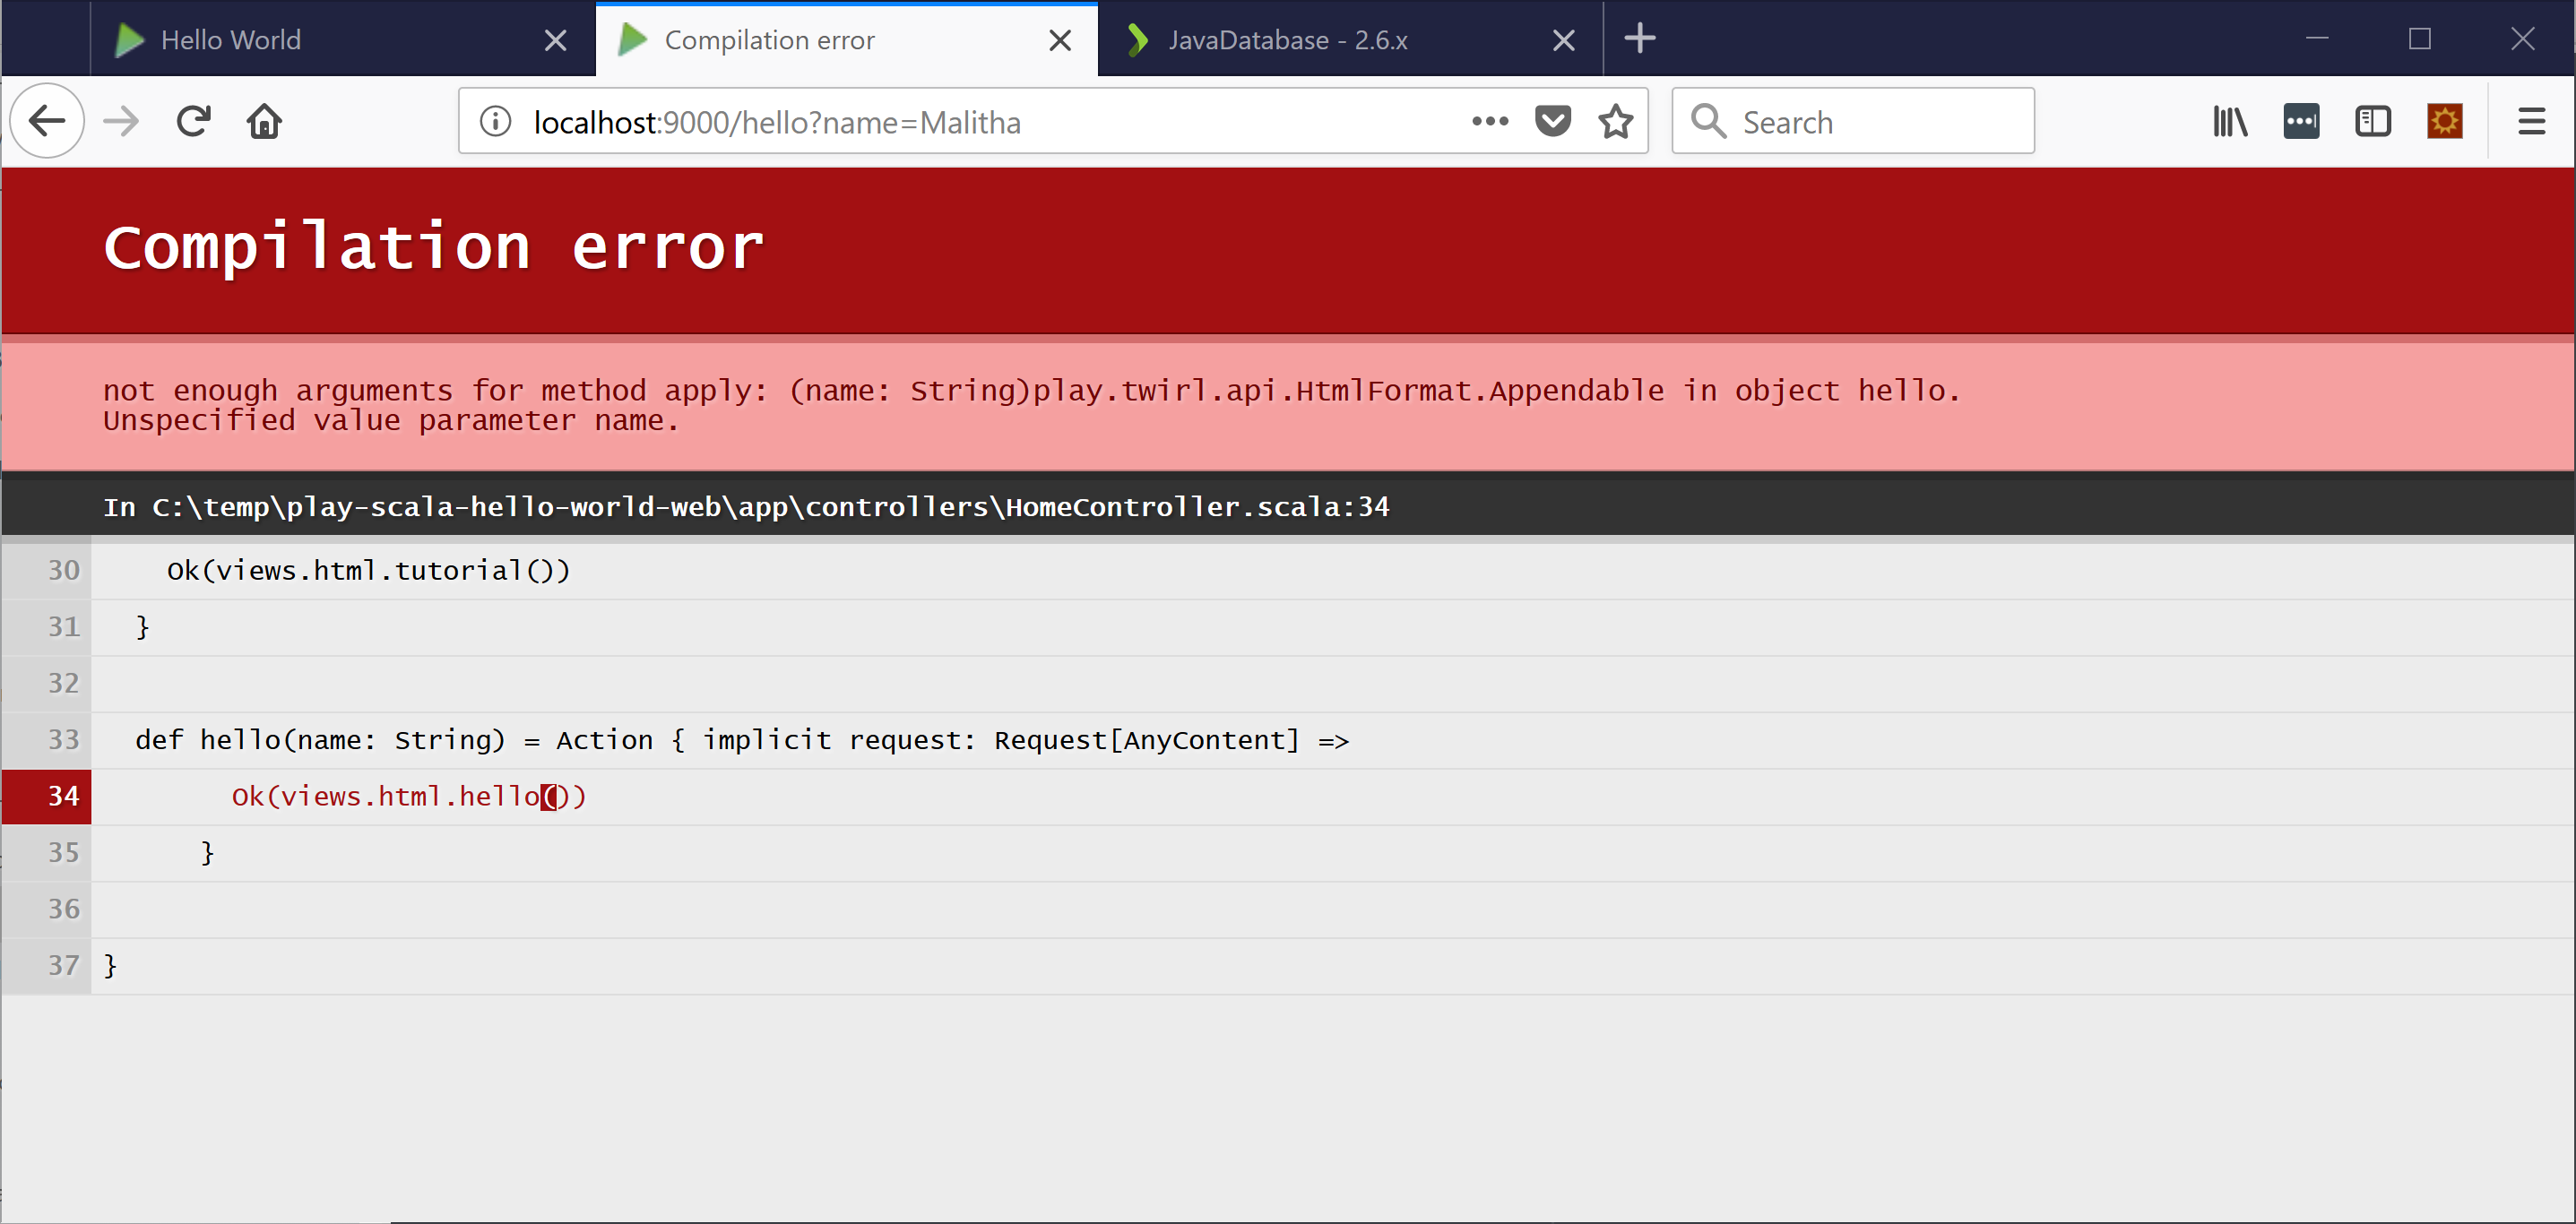Viewport: 2576px width, 1224px height.
Task: Click the Compilation error heading
Action: click(x=434, y=246)
